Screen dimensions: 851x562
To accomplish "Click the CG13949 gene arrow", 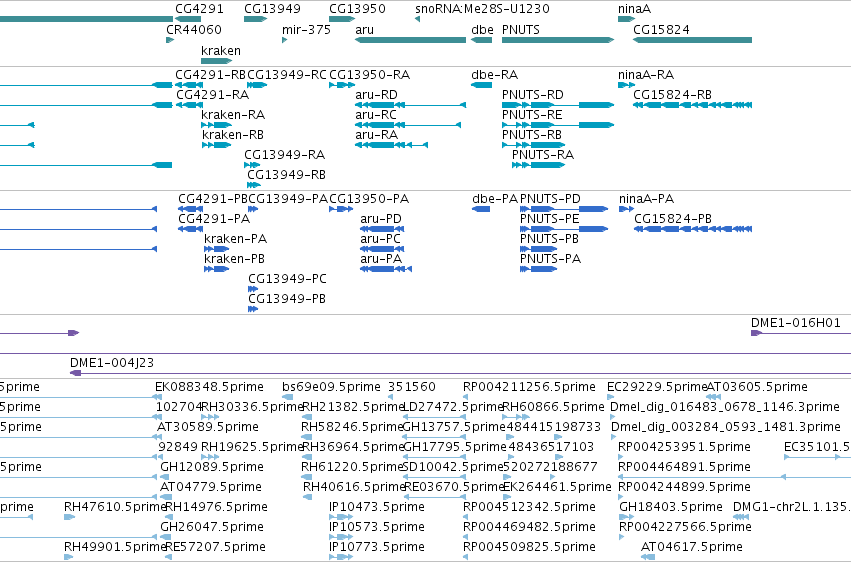I will [256, 19].
